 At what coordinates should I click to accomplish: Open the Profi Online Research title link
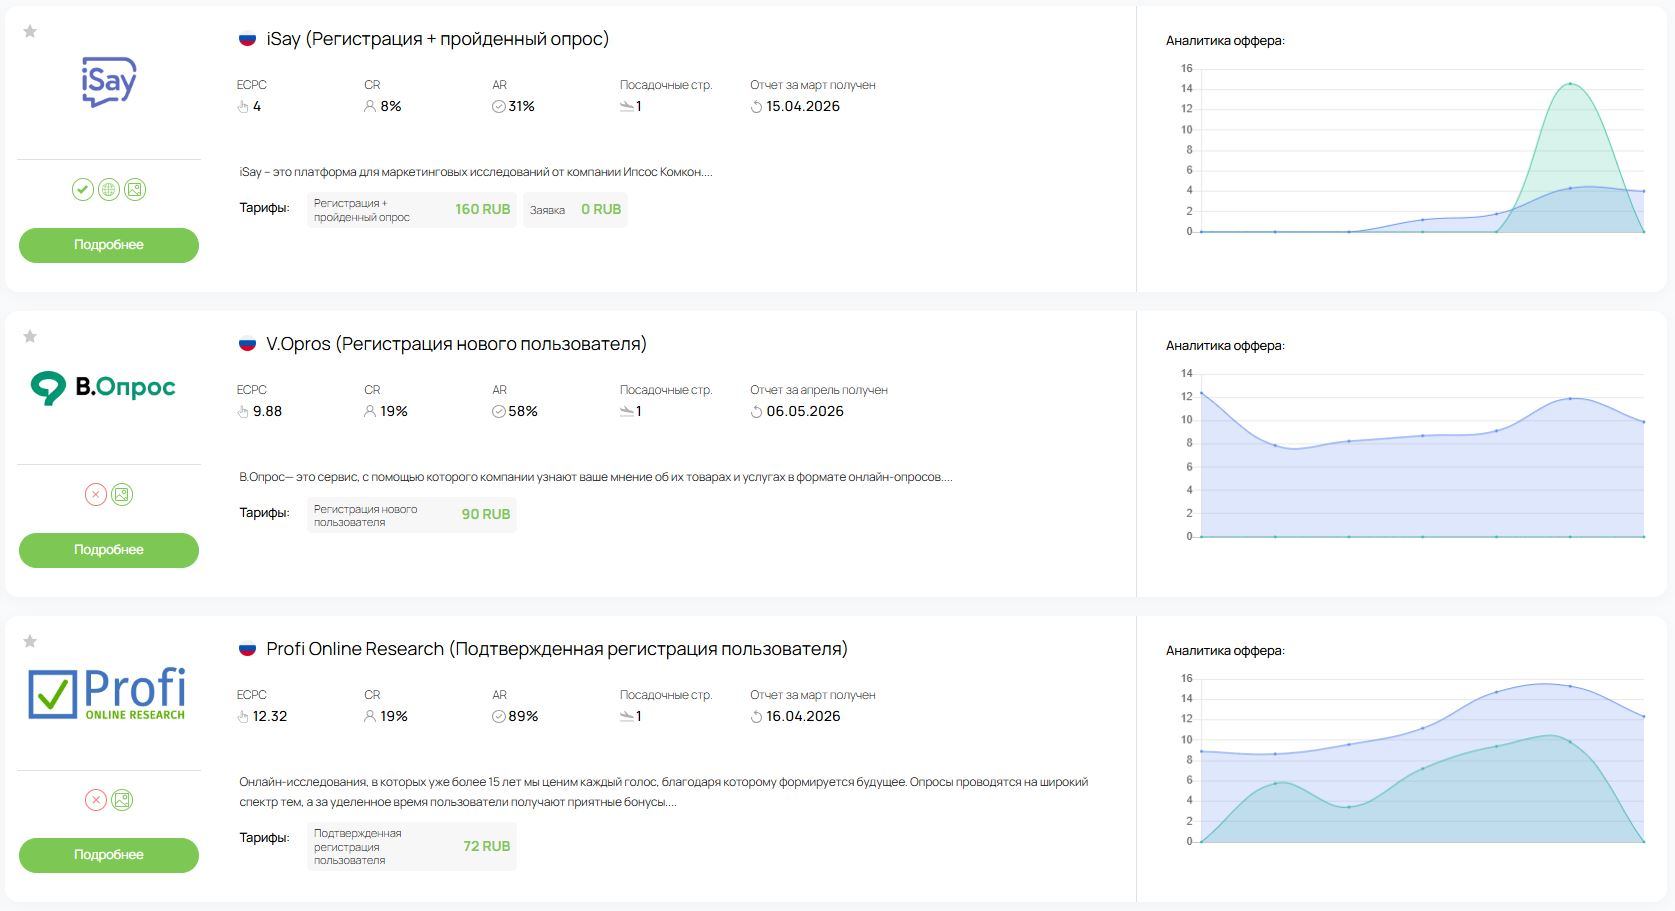click(x=557, y=649)
